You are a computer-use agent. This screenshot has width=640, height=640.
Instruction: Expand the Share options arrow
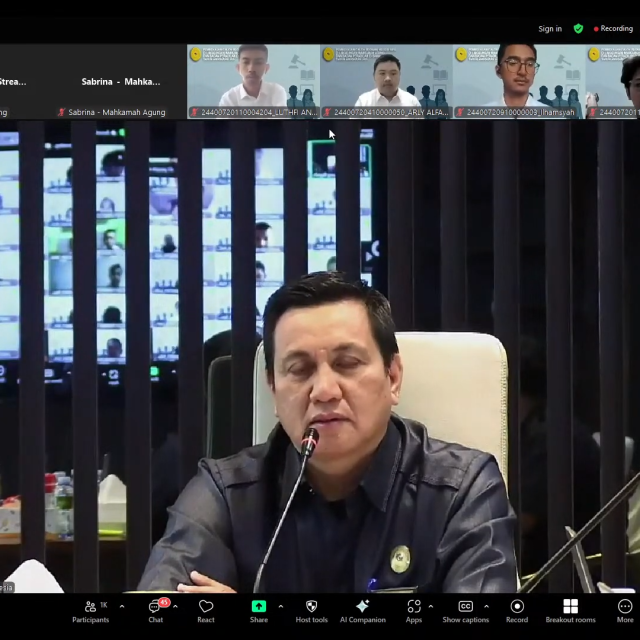(280, 606)
